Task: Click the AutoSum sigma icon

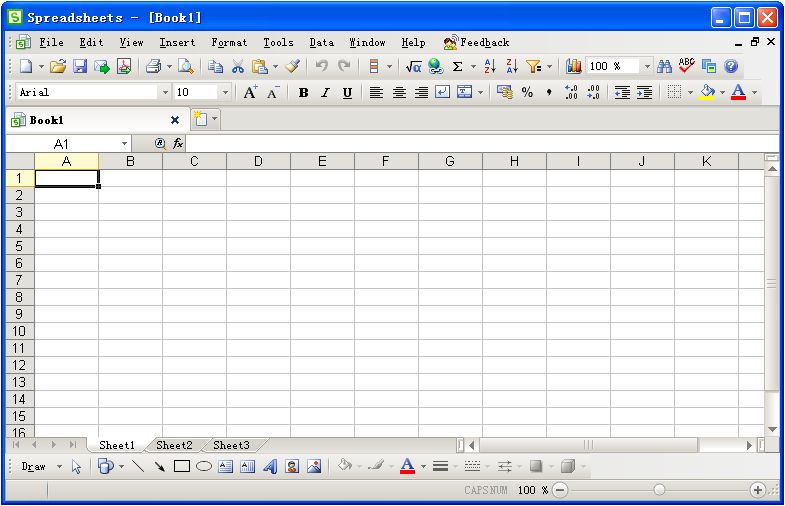Action: pyautogui.click(x=458, y=66)
